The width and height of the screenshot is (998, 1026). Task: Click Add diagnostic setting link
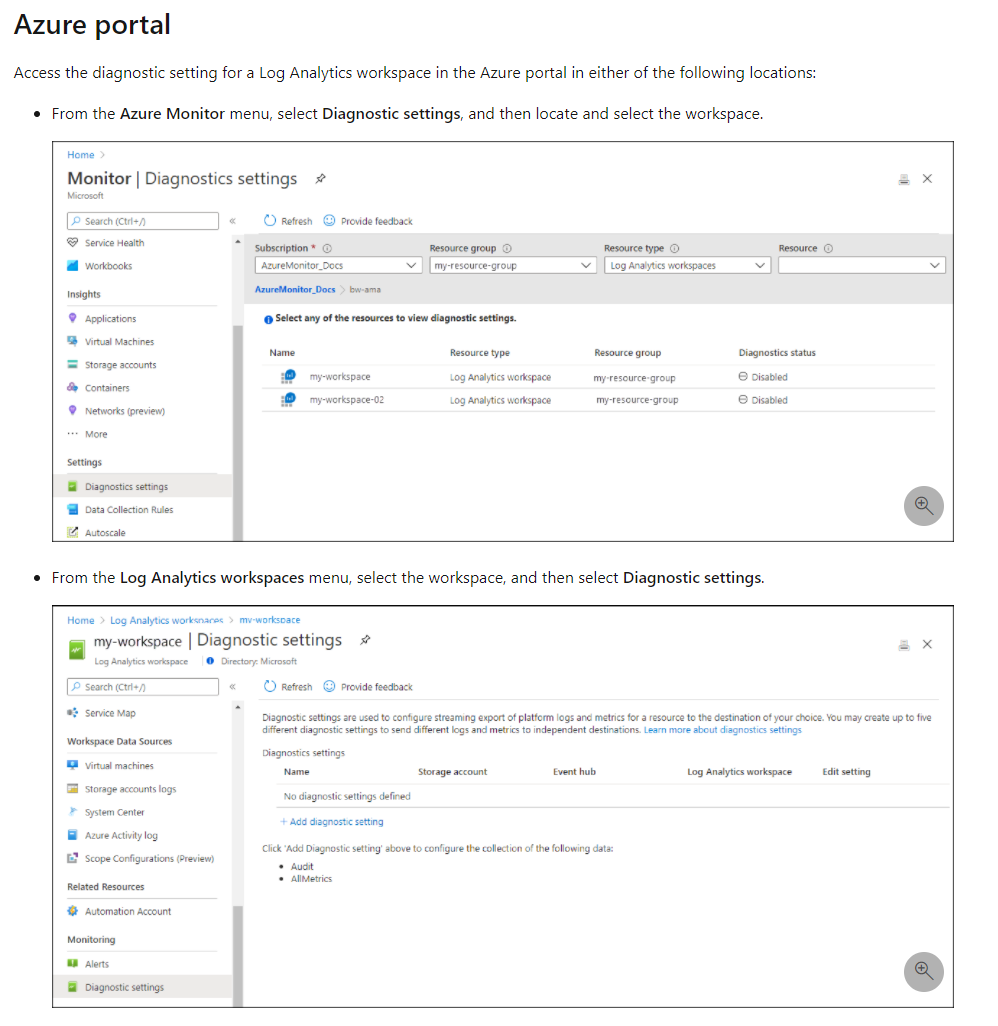(x=332, y=821)
